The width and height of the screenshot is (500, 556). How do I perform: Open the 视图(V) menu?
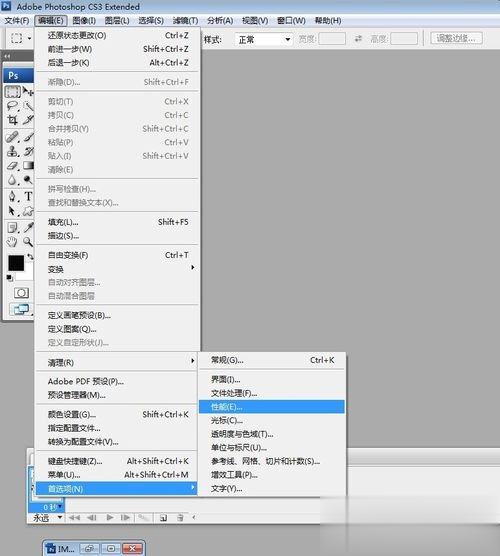(255, 21)
